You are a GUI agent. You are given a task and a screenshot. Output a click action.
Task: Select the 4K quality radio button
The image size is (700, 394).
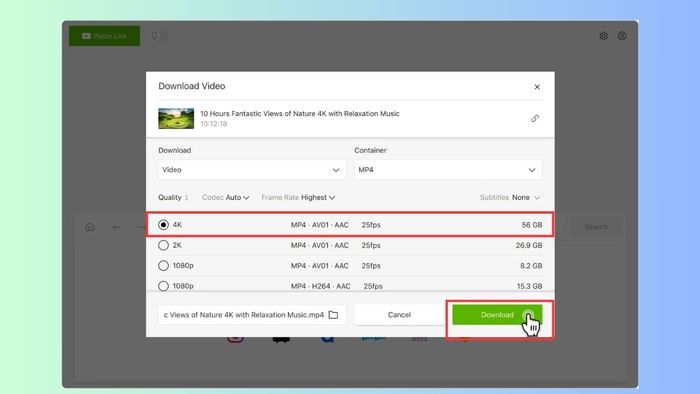(163, 224)
